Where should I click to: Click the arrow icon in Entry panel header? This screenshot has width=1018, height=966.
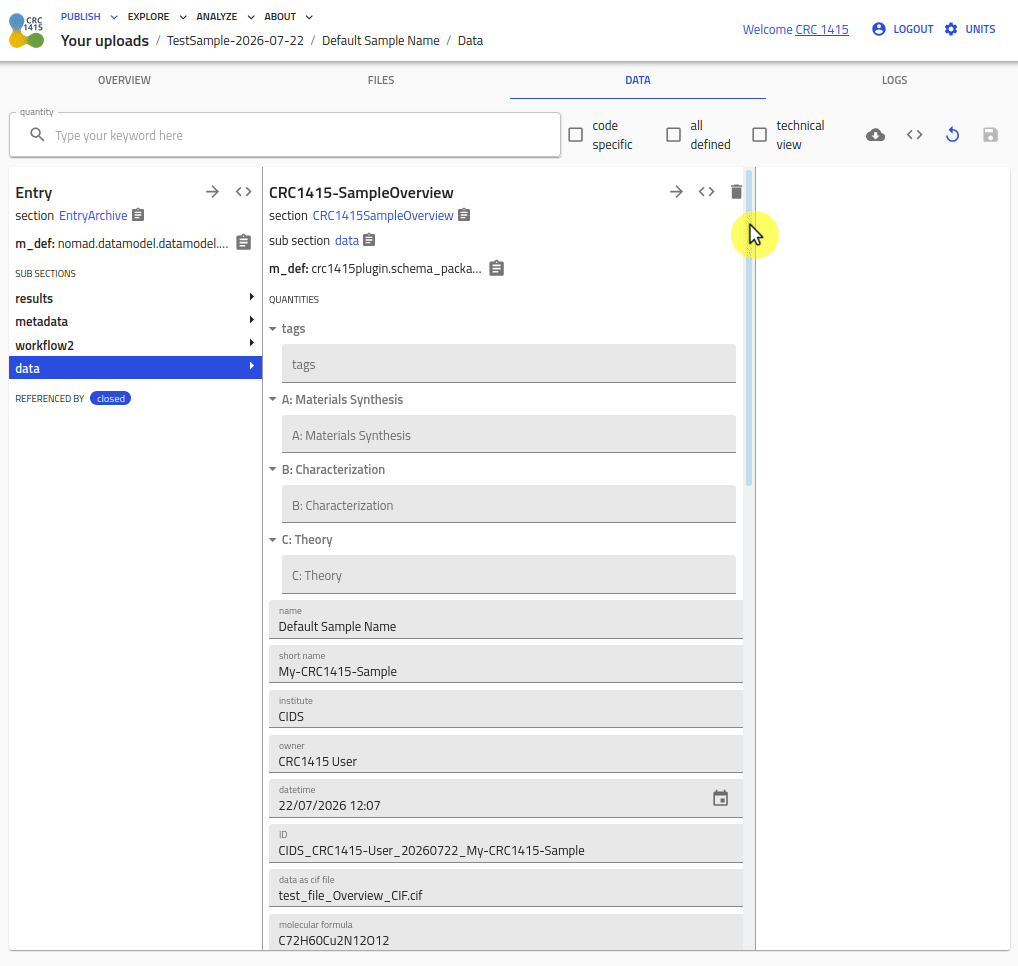[212, 192]
